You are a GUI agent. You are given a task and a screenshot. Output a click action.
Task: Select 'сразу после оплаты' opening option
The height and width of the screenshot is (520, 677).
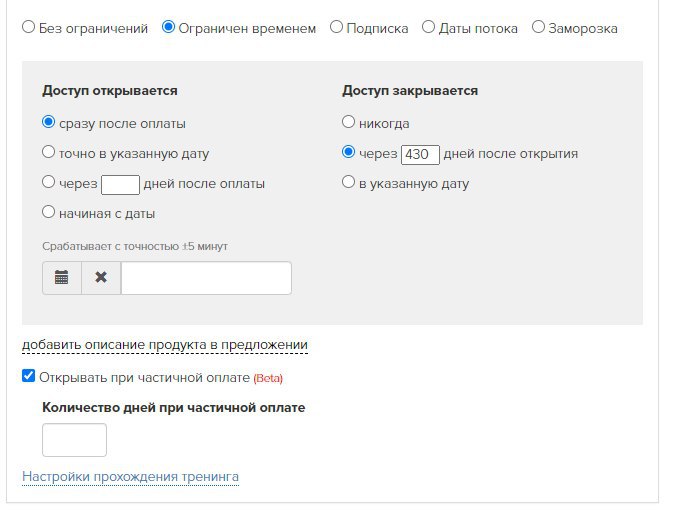tap(48, 122)
